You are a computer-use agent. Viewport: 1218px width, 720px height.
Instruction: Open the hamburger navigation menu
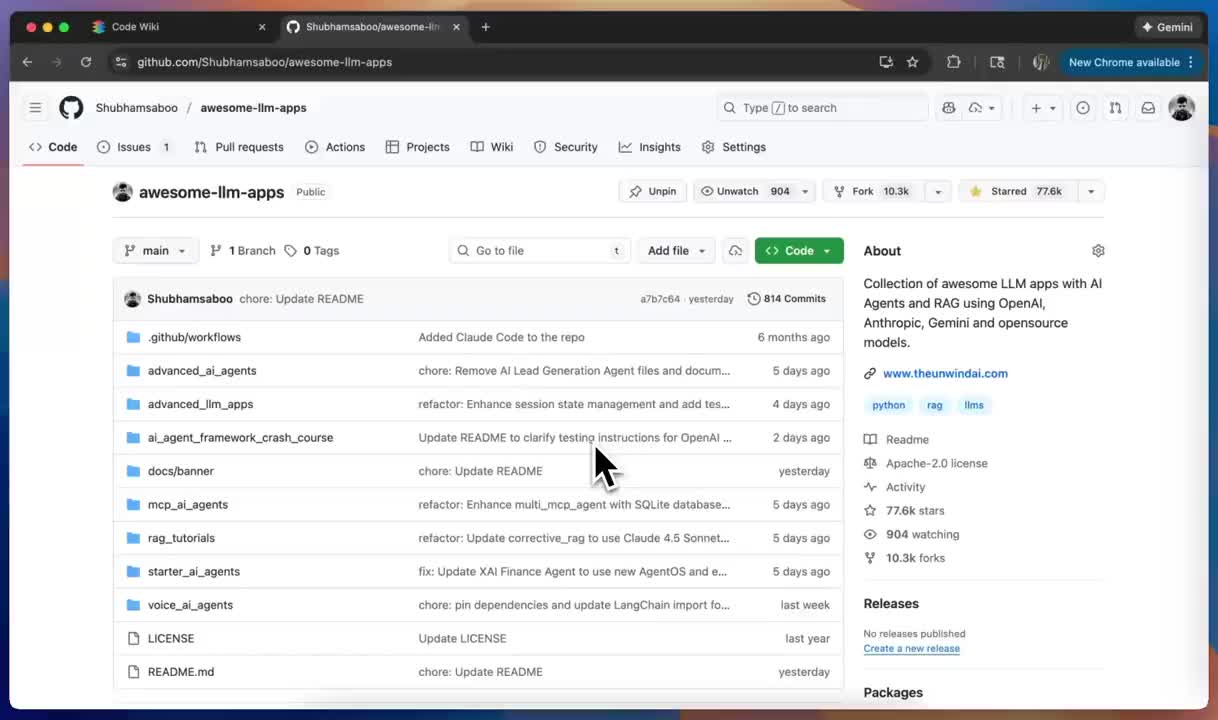pyautogui.click(x=35, y=108)
